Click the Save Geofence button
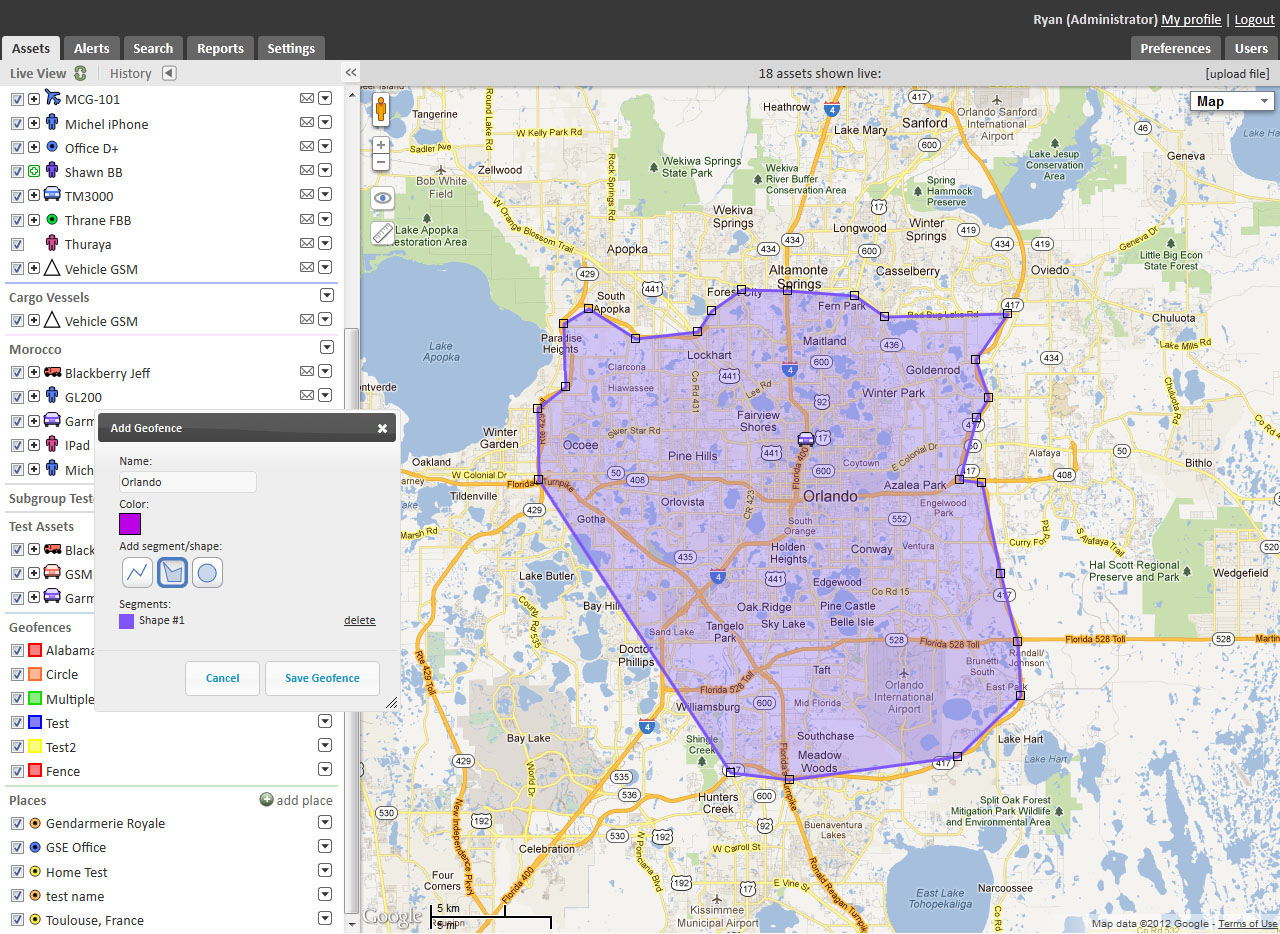1280x934 pixels. pyautogui.click(x=322, y=677)
